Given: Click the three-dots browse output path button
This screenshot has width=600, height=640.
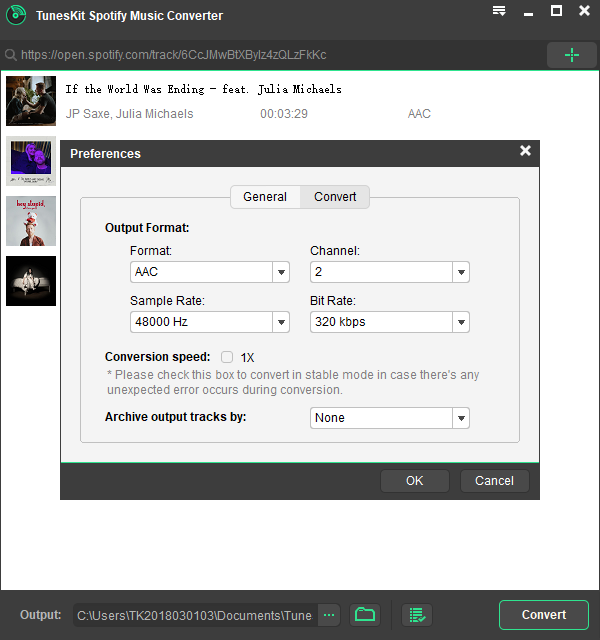Looking at the screenshot, I should (329, 615).
